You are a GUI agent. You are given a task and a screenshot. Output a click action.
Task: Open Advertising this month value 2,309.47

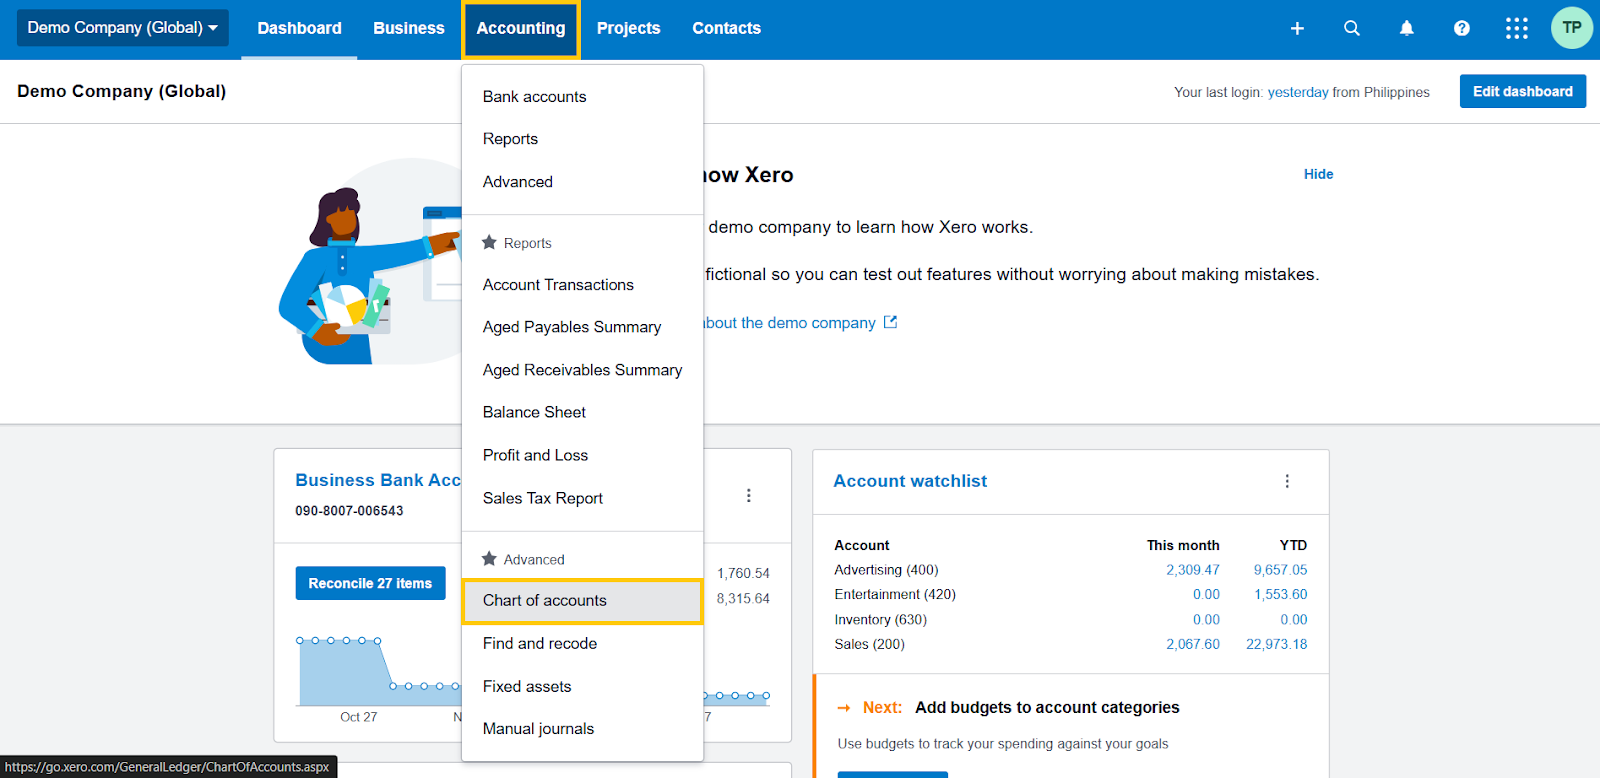pyautogui.click(x=1193, y=570)
